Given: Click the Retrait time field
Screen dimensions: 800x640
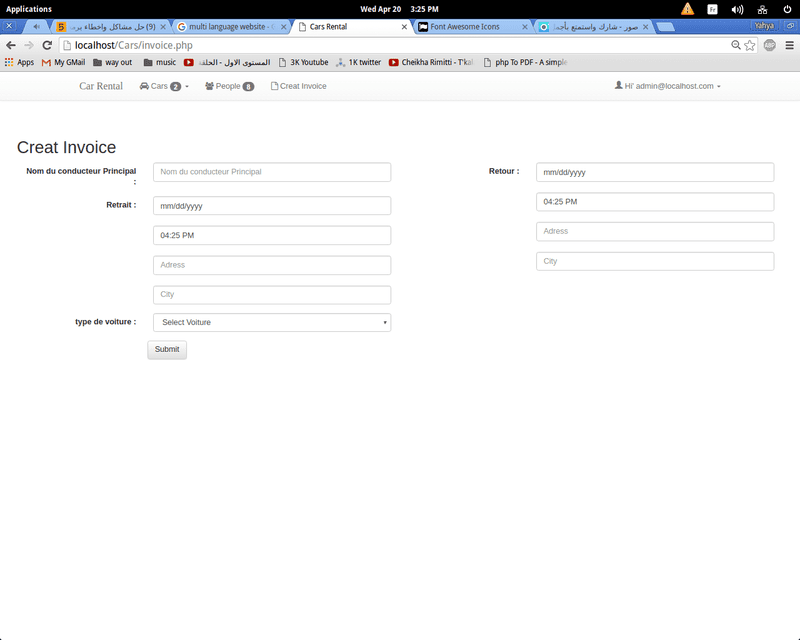Looking at the screenshot, I should click(x=272, y=235).
